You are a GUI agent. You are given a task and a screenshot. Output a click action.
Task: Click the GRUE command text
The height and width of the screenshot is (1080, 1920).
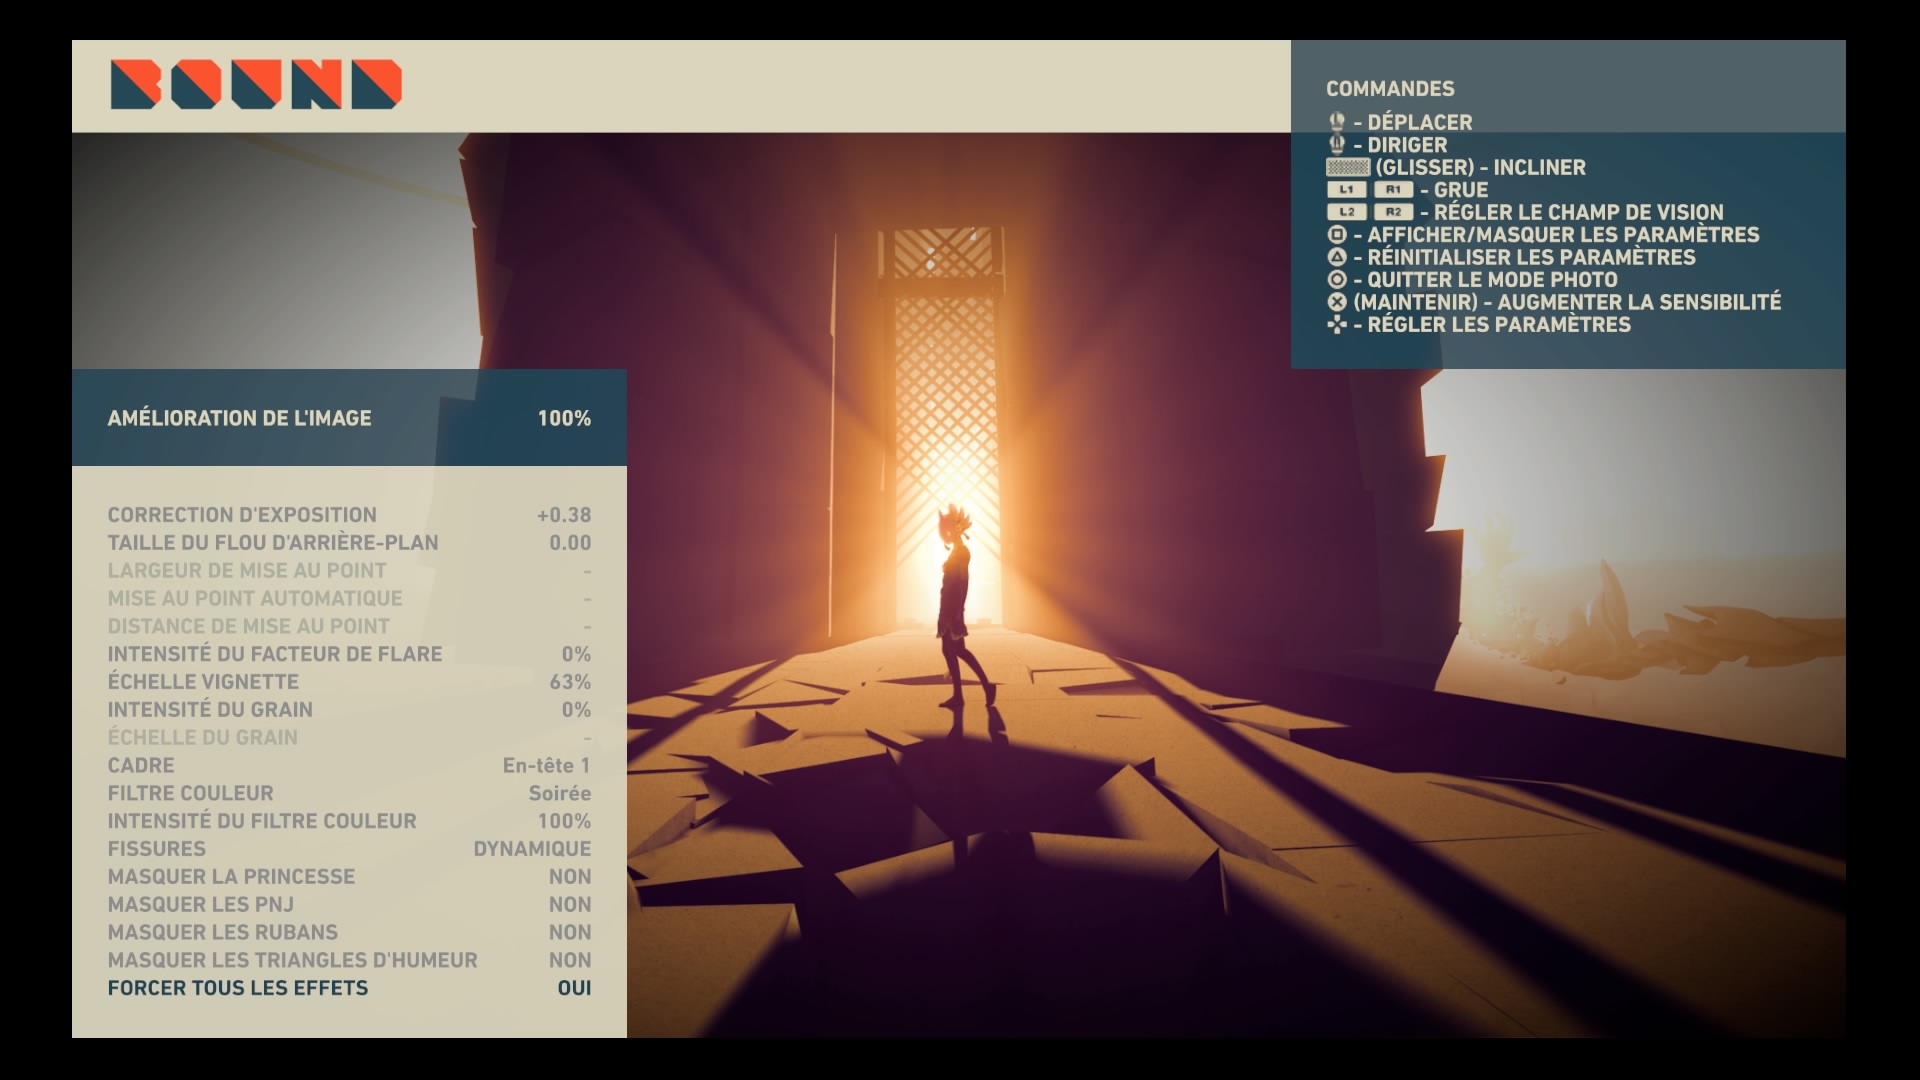1461,190
